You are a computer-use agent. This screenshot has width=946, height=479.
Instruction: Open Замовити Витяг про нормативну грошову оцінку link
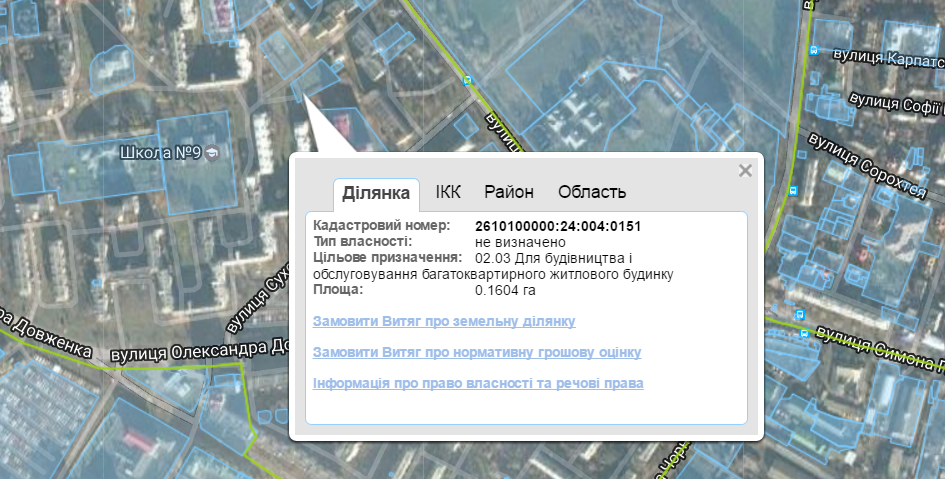(477, 352)
